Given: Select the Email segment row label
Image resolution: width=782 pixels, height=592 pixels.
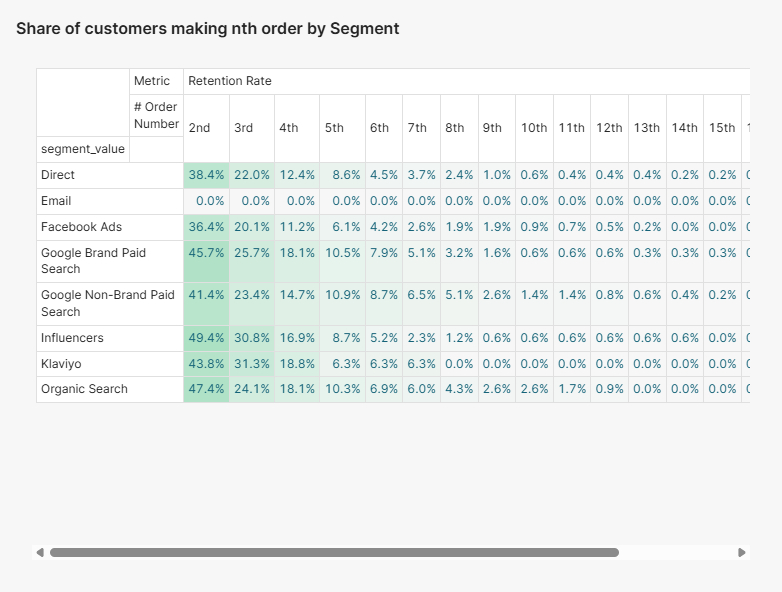Looking at the screenshot, I should [x=56, y=201].
